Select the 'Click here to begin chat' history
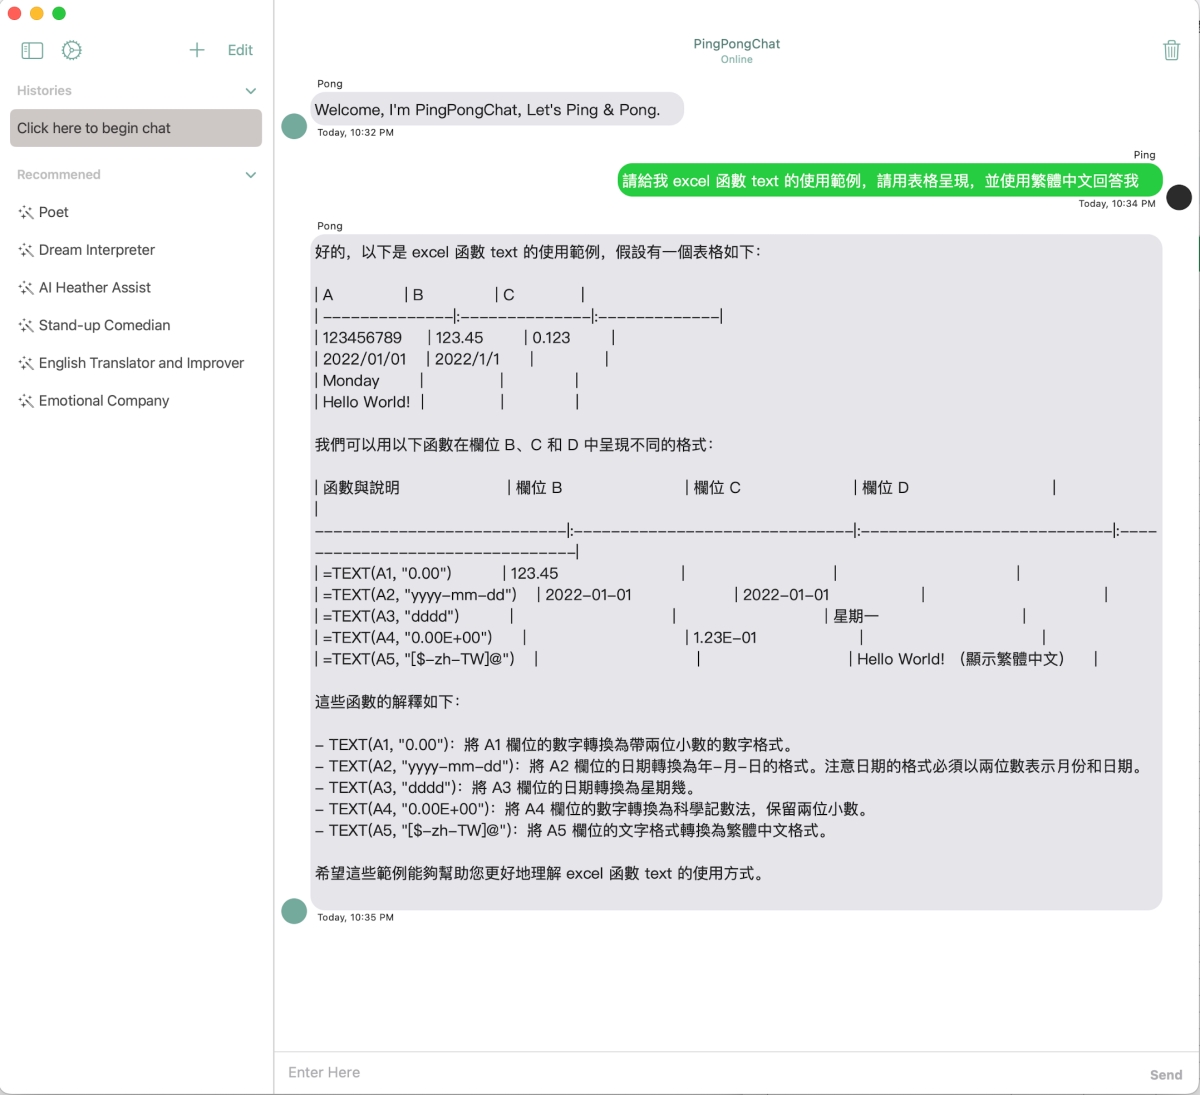 tap(136, 128)
